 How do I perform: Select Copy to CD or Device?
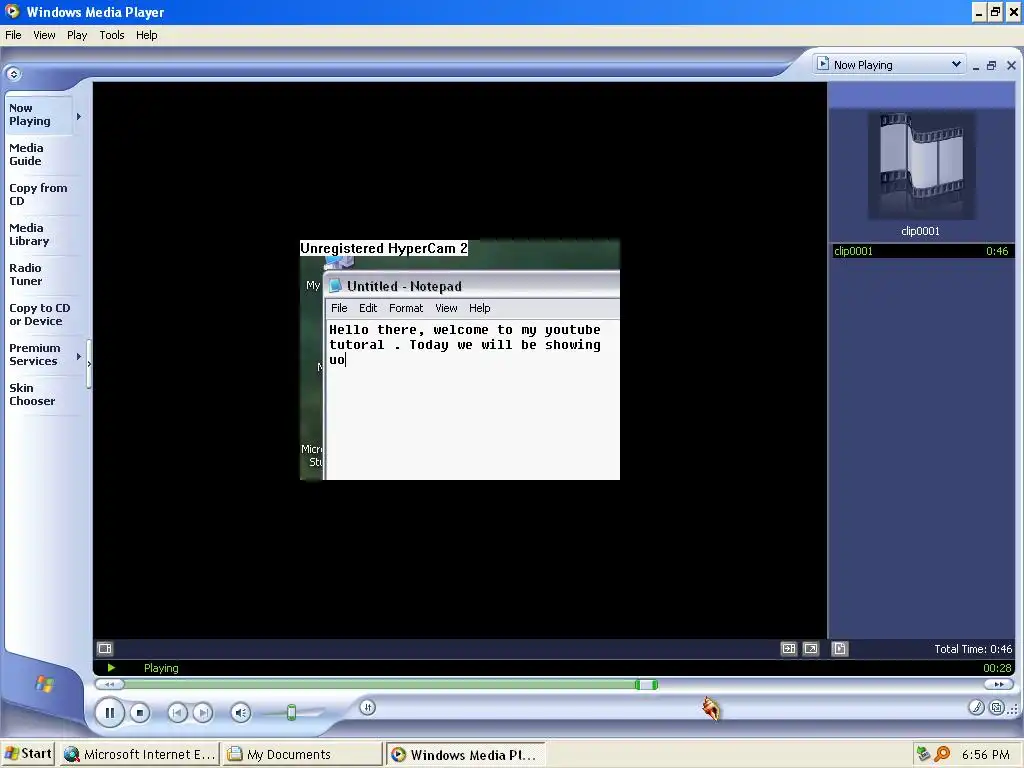[x=39, y=314]
